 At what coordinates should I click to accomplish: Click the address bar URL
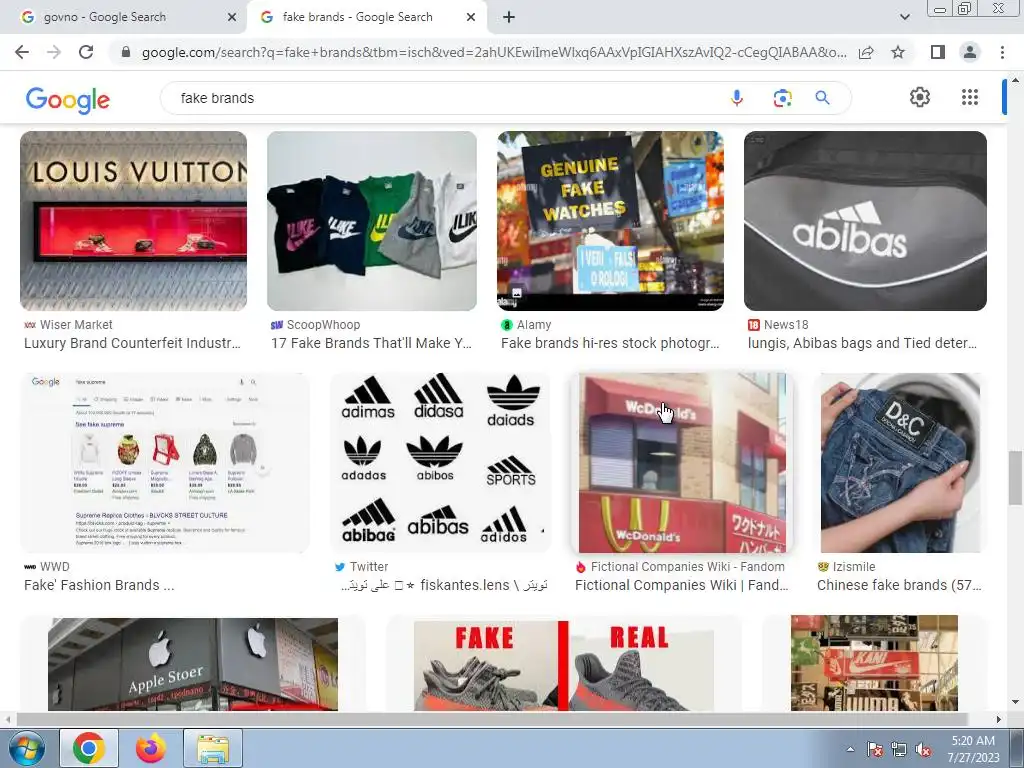coord(494,52)
